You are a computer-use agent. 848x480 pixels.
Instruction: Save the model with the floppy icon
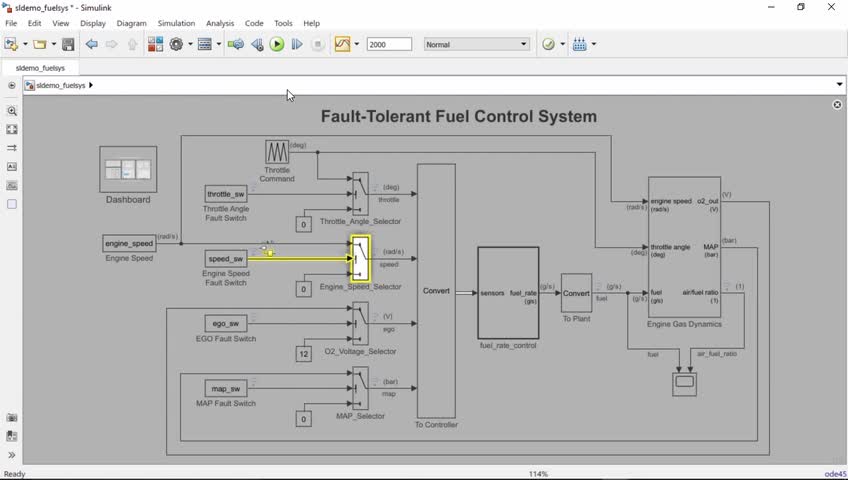(68, 44)
